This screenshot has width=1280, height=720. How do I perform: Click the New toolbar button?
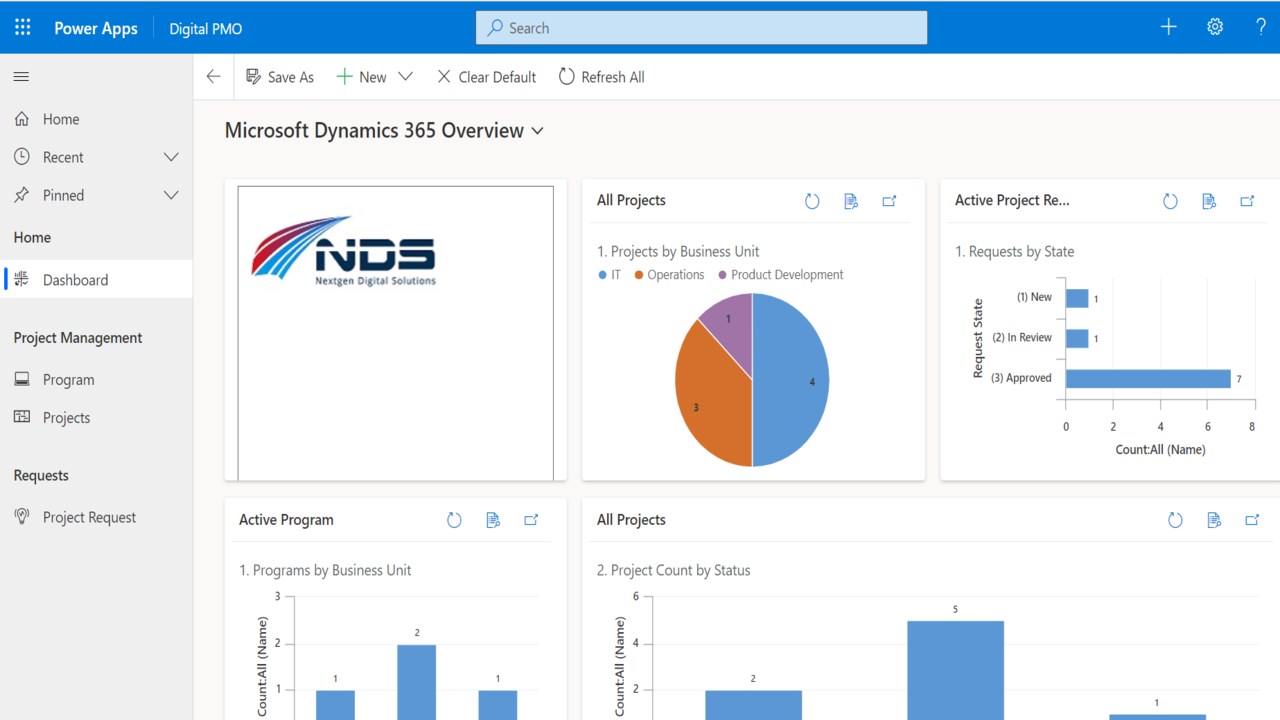coord(361,77)
